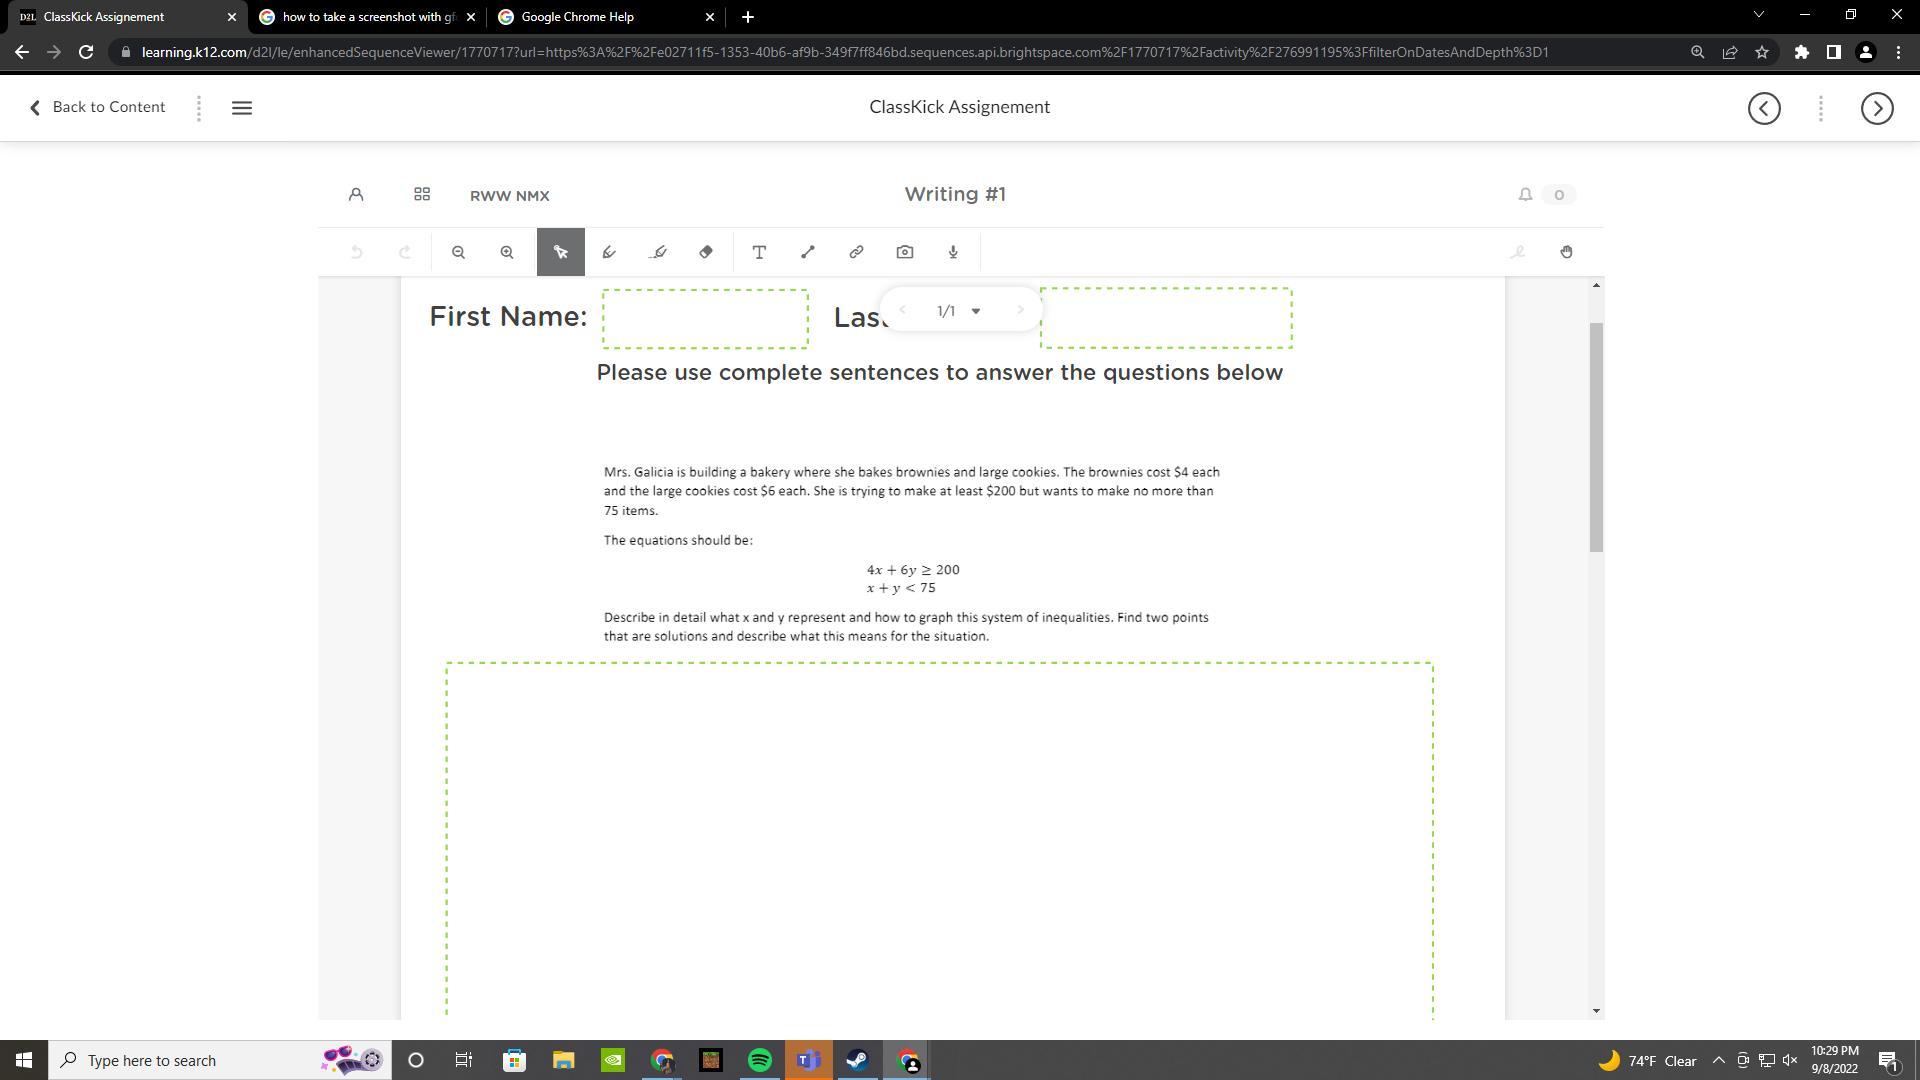This screenshot has height=1080, width=1920.
Task: Go to next content activity arrow
Action: pos(1876,108)
